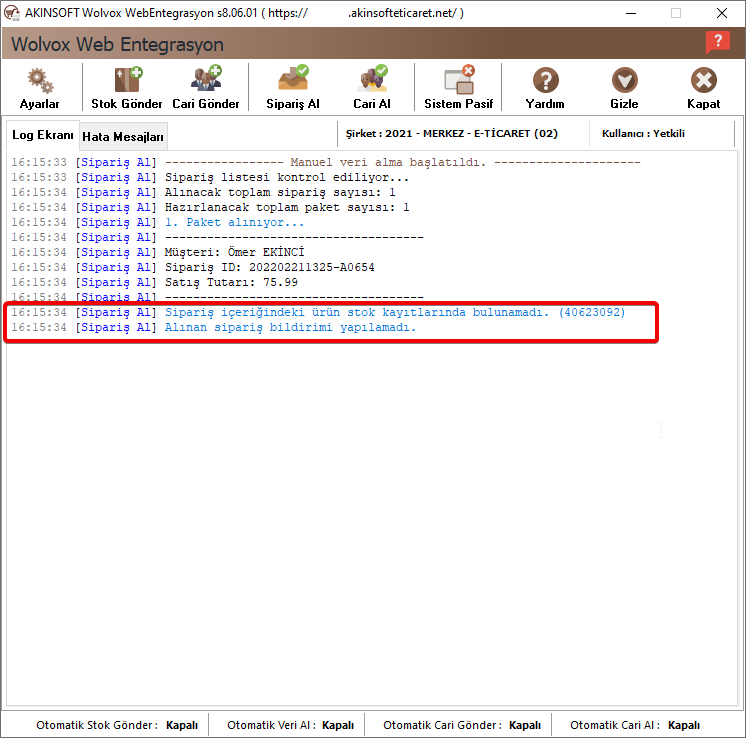Close window with title bar X
Viewport: 746px width, 738px height.
[722, 13]
